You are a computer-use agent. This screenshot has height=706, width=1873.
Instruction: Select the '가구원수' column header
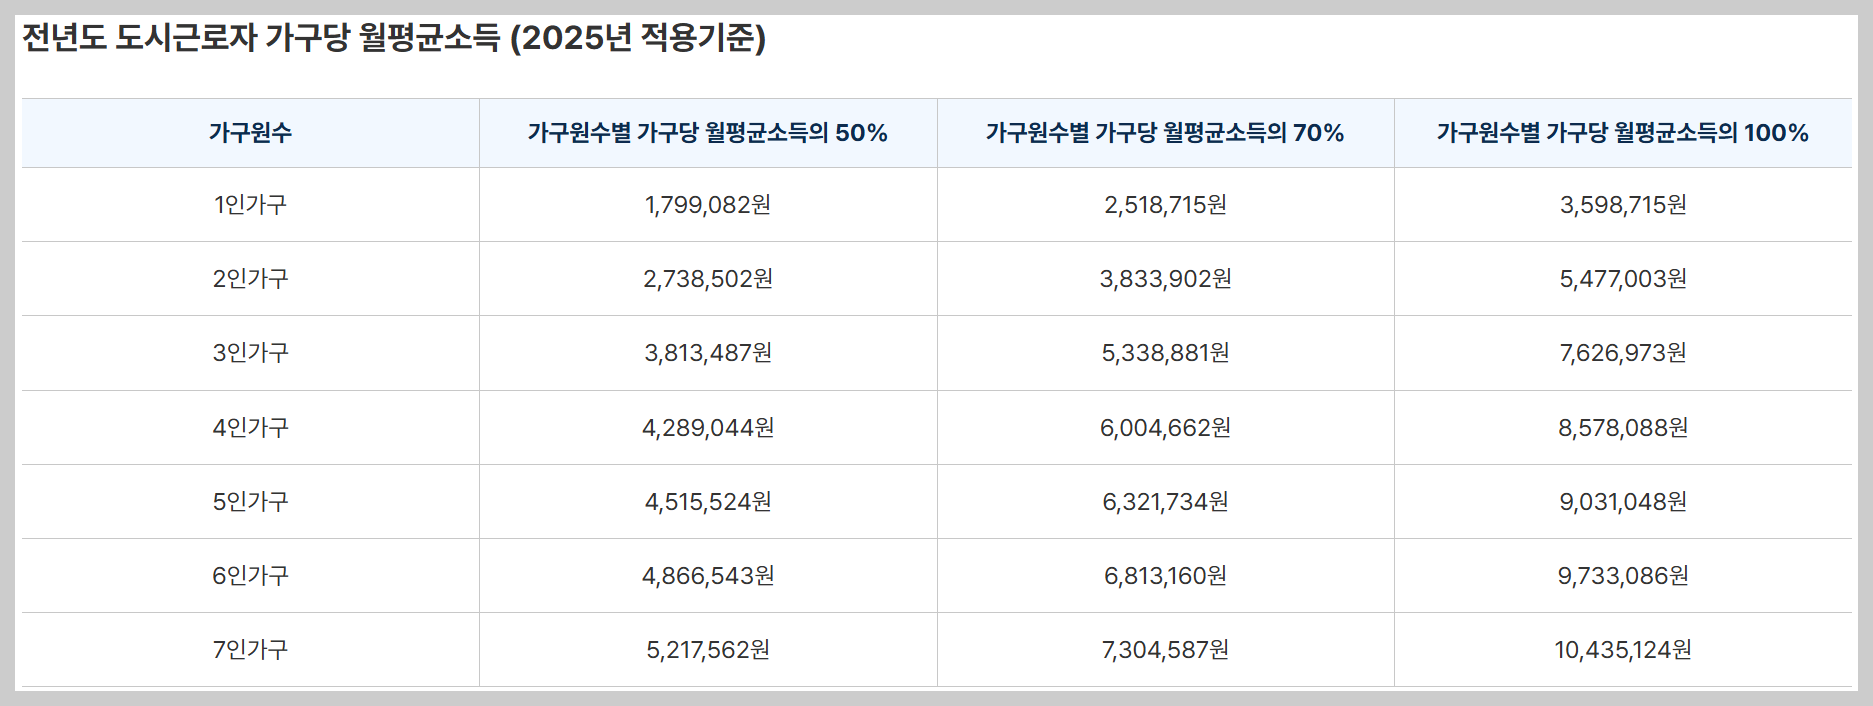click(250, 133)
